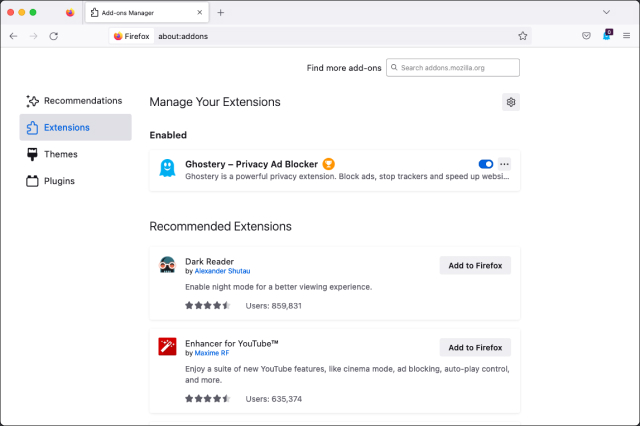Screen dimensions: 640x426
Task: Switch to the Themes section
Action: coord(60,154)
